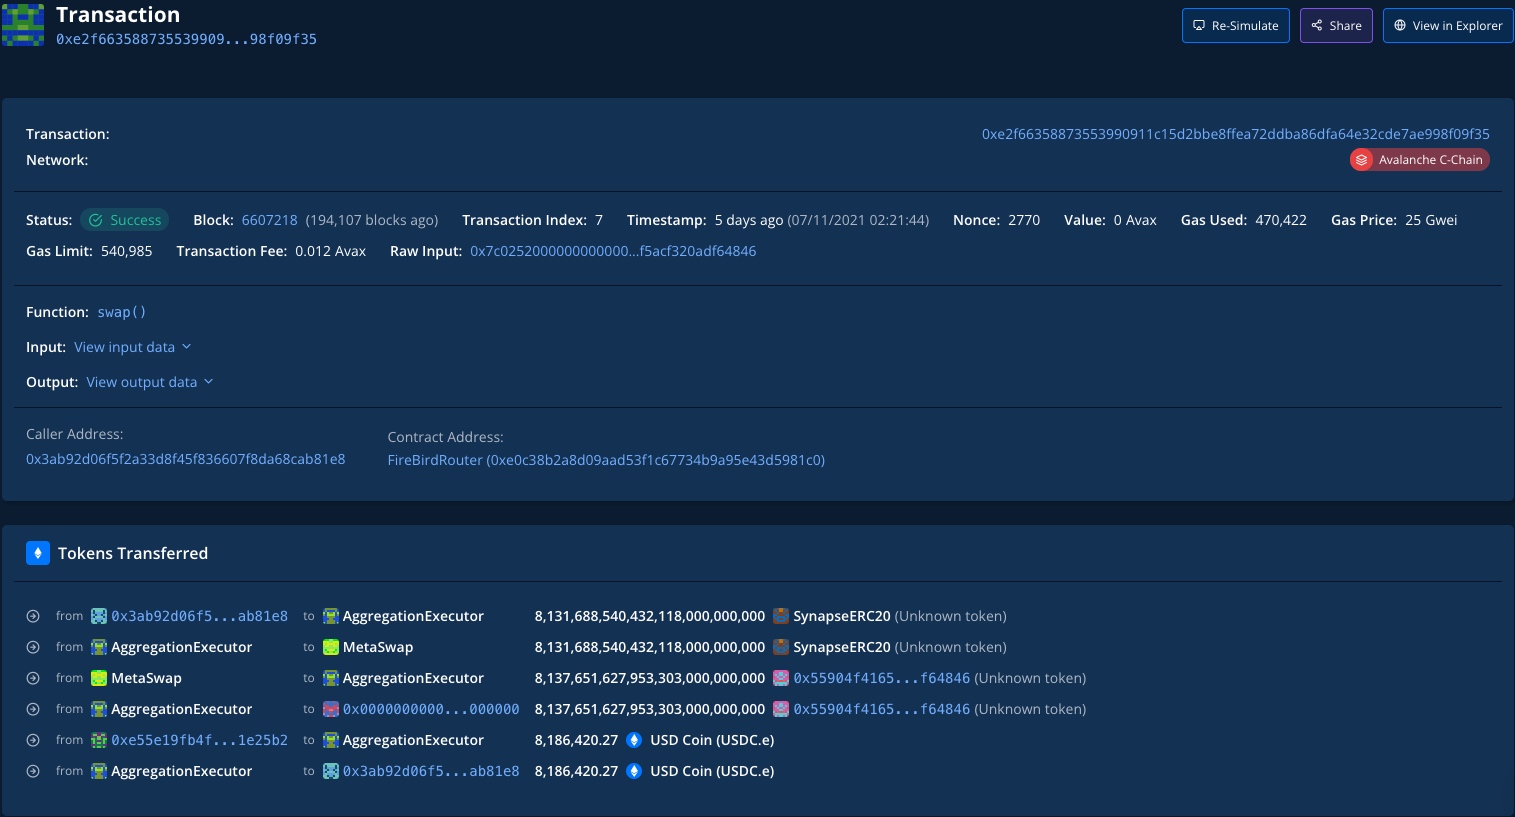Click SynapseERC20 token icon in first row
This screenshot has width=1515, height=817.
[x=781, y=616]
